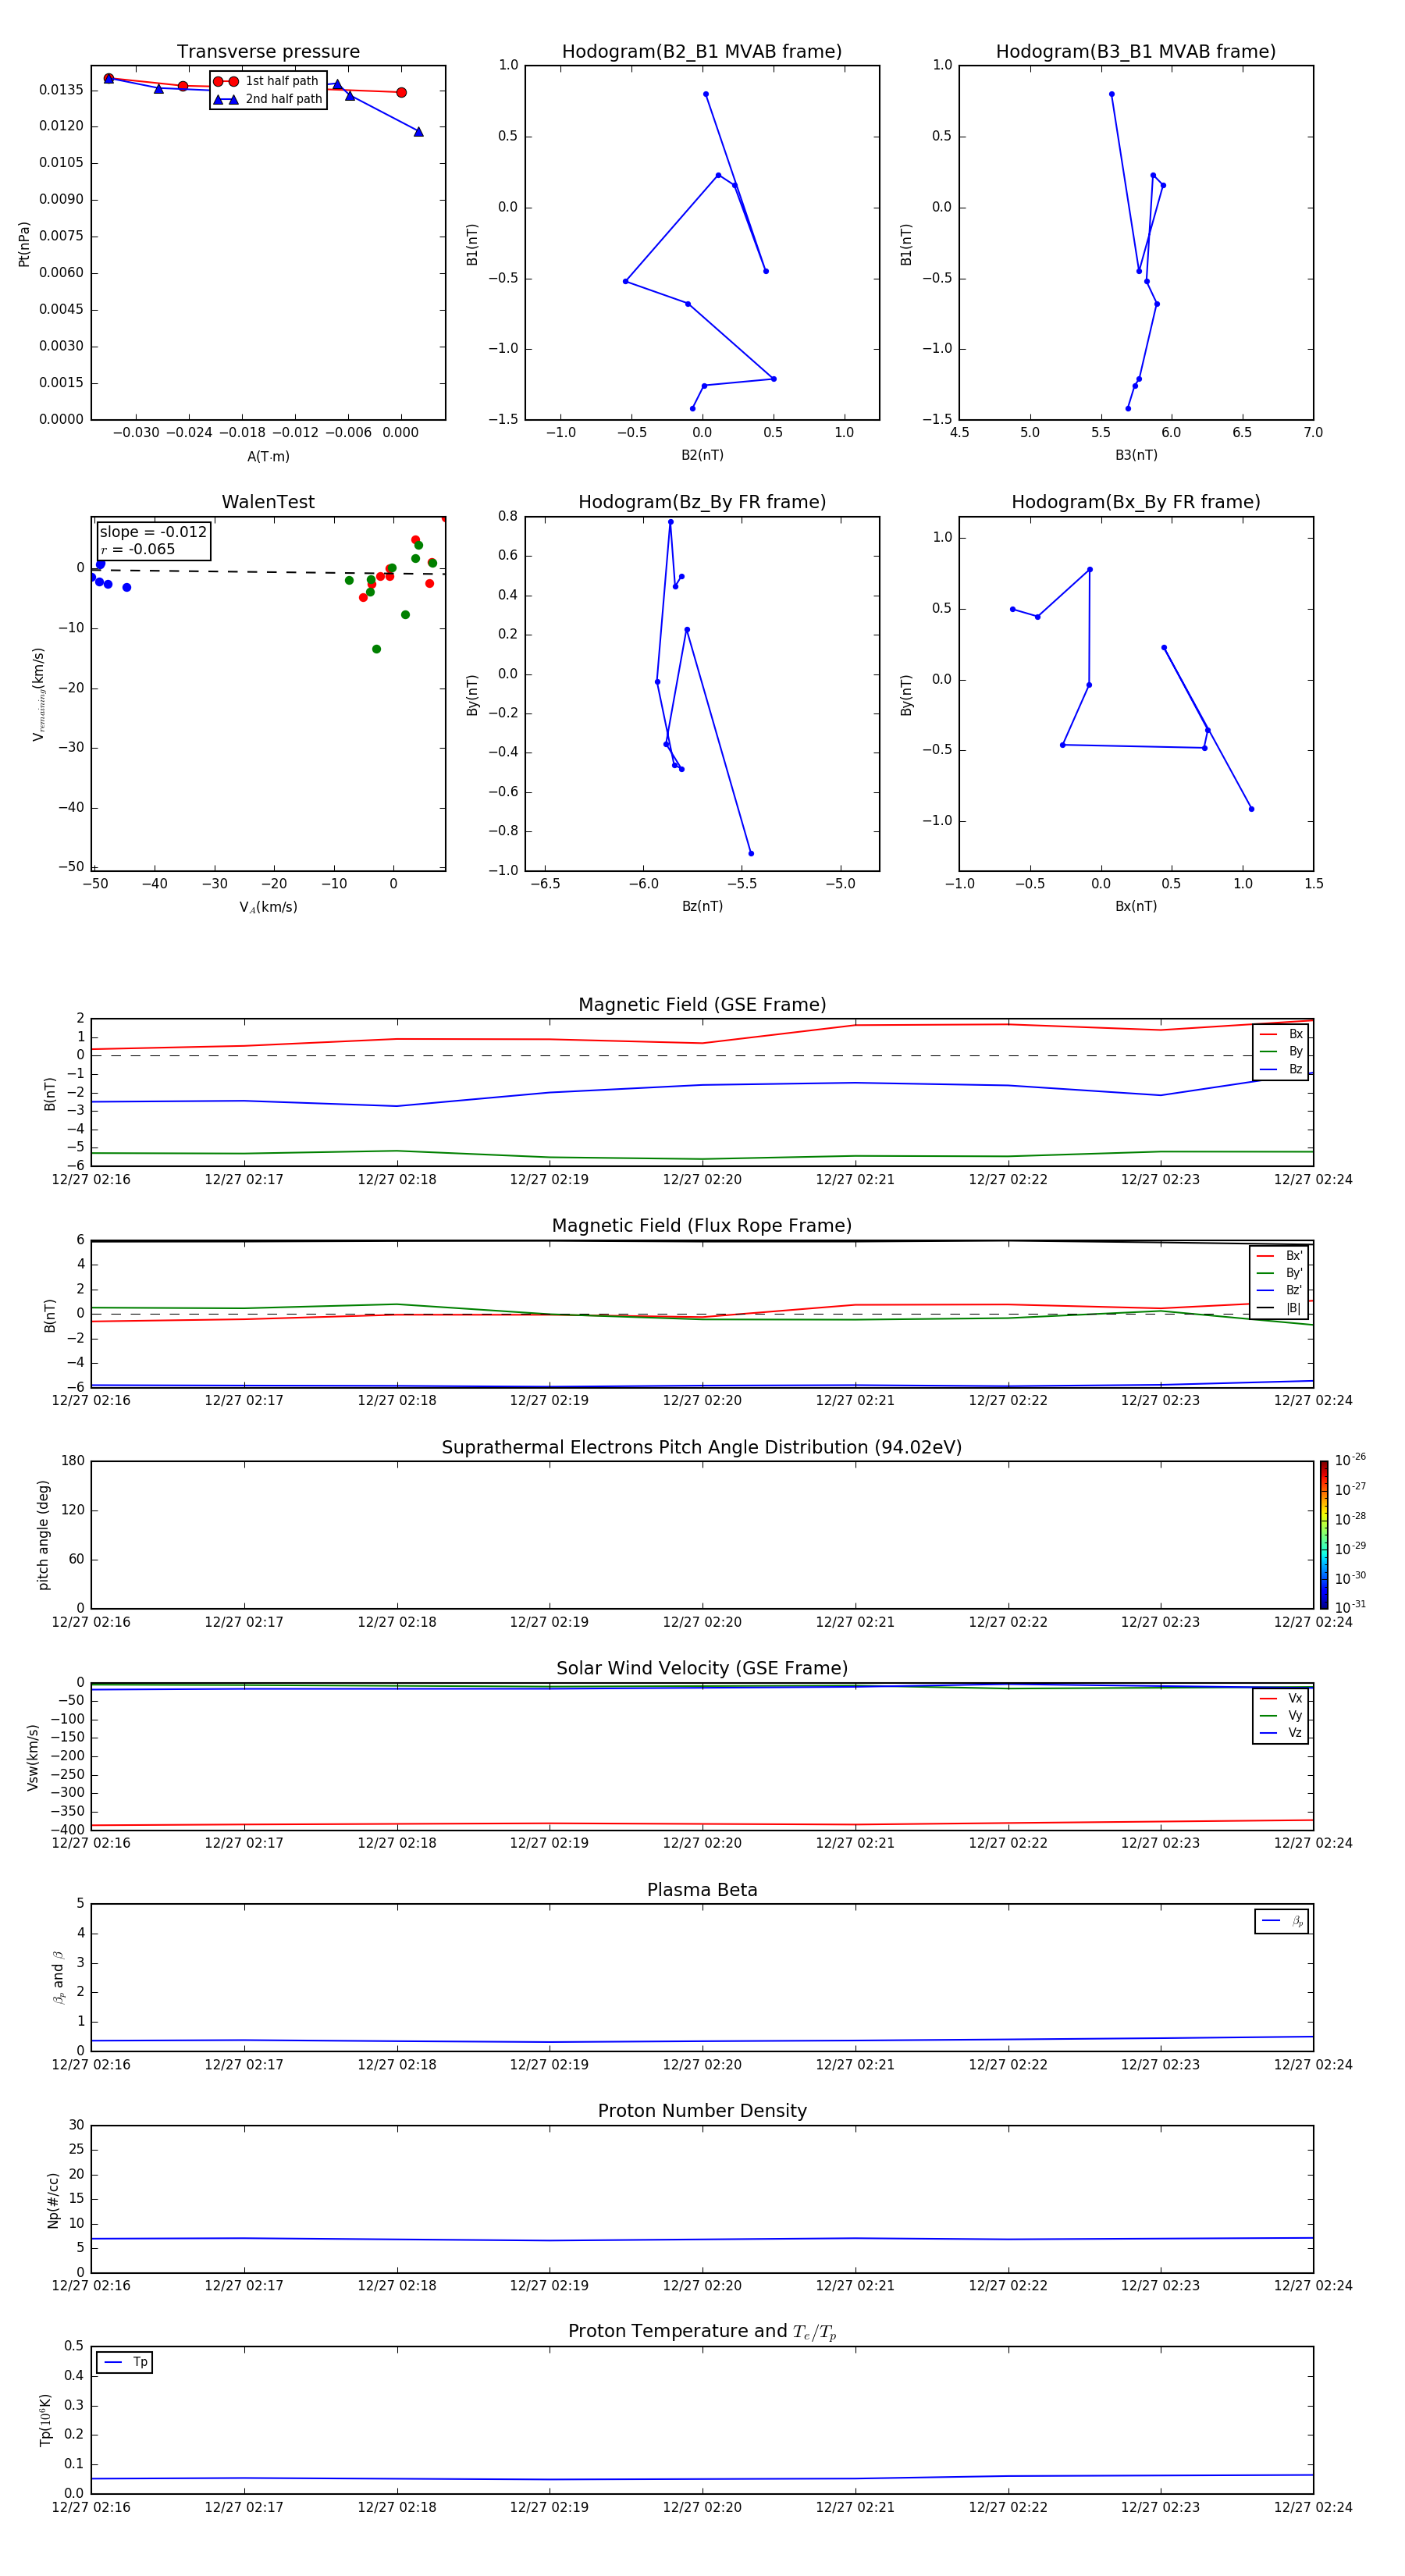Image resolution: width=1405 pixels, height=2576 pixels.
Task: Click the V_A(km/s) x-axis label on WalenTest
Action: pyautogui.click(x=268, y=908)
